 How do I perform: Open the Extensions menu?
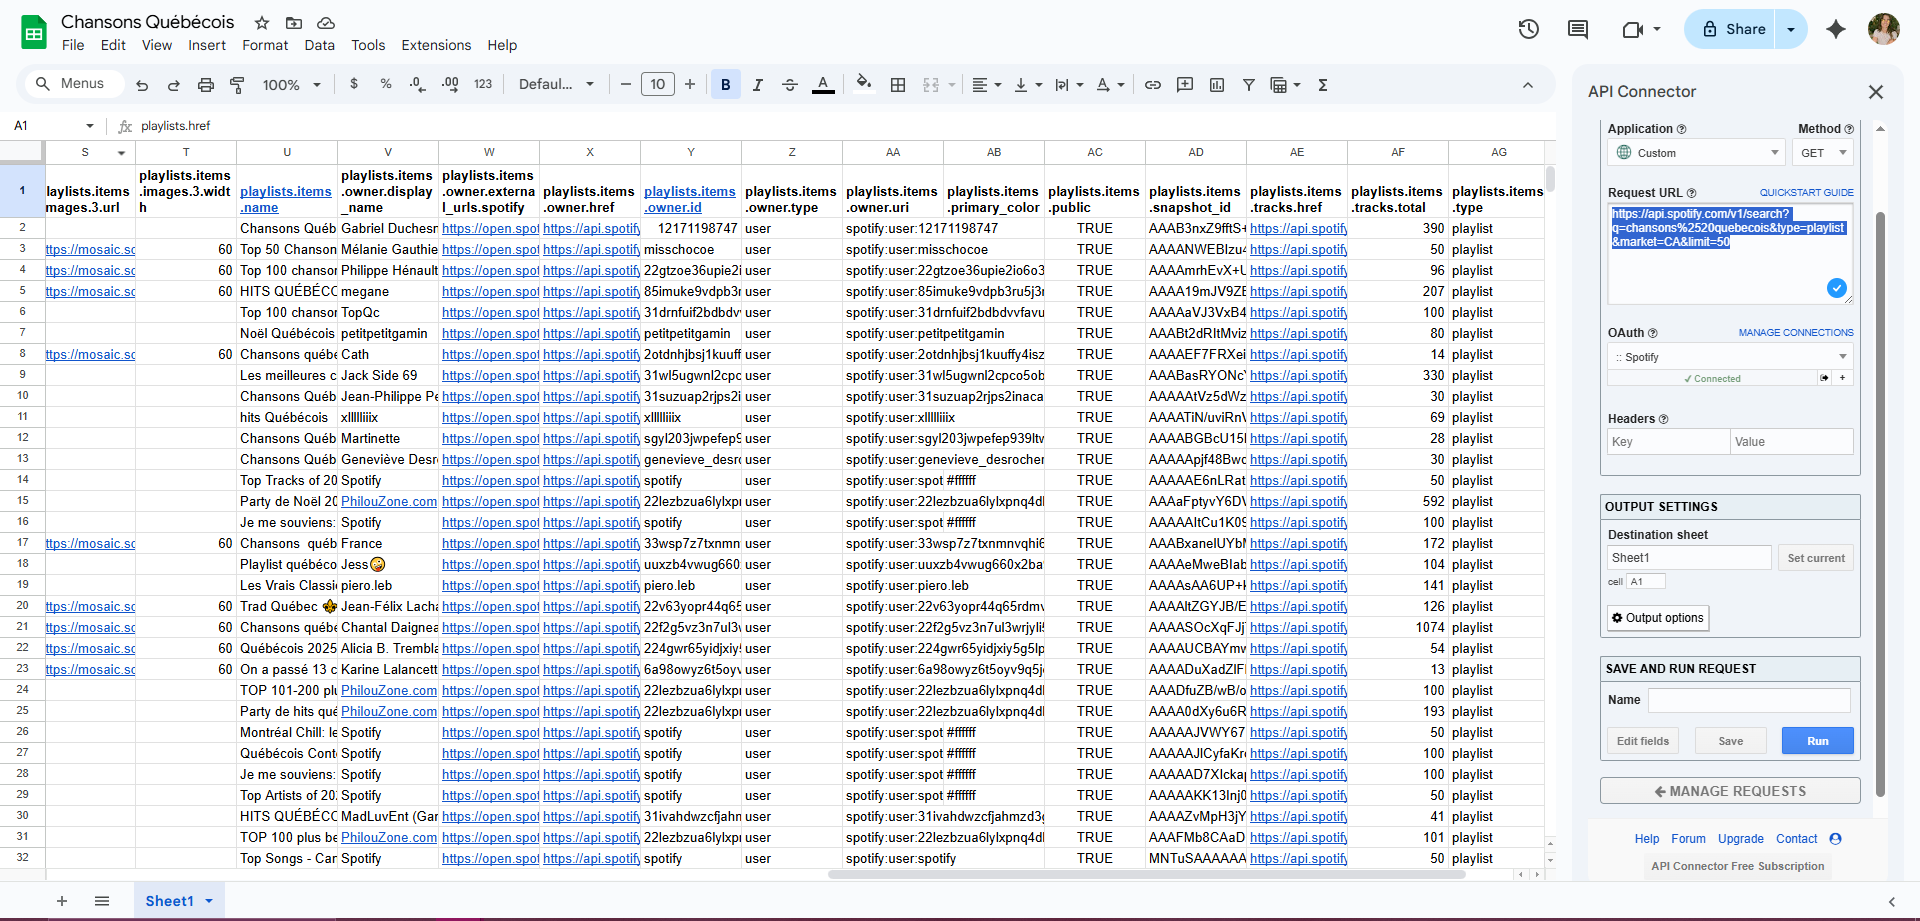(x=436, y=45)
